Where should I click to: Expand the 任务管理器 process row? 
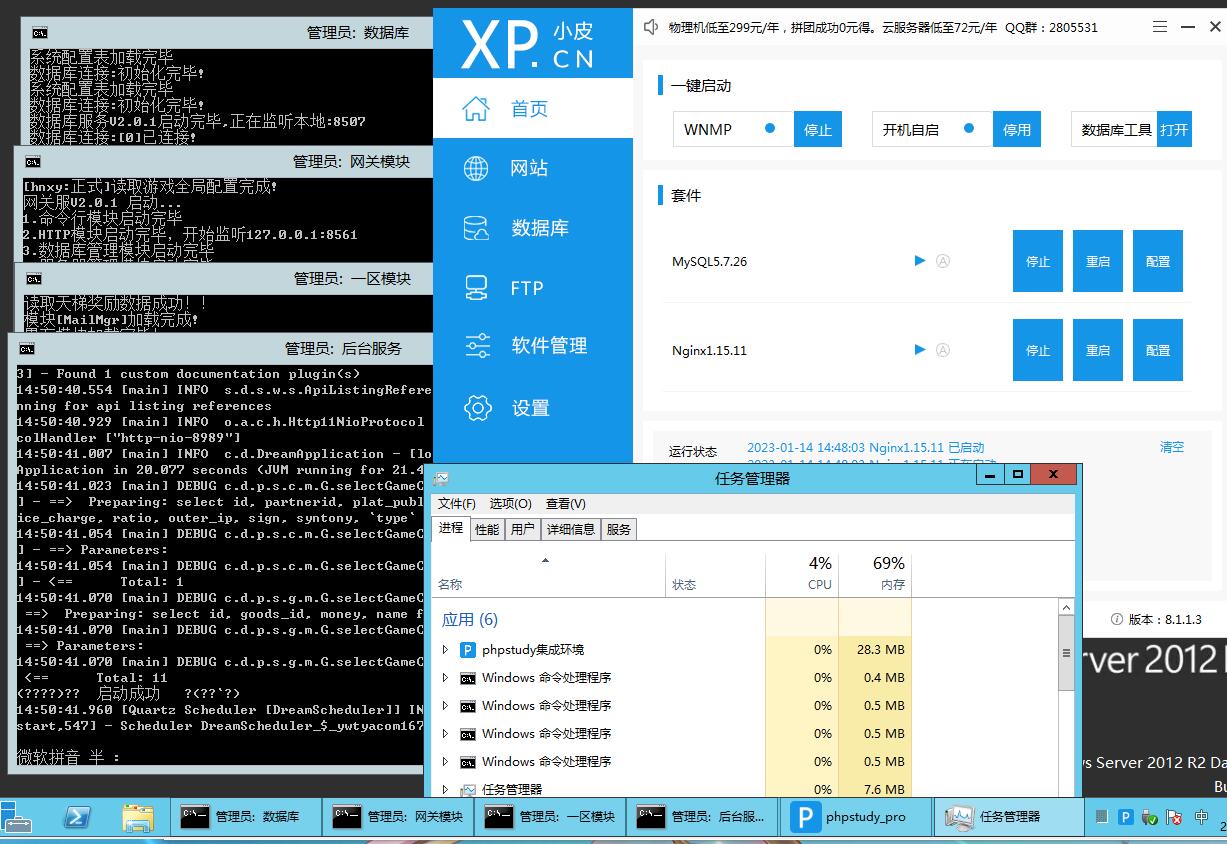pos(445,790)
